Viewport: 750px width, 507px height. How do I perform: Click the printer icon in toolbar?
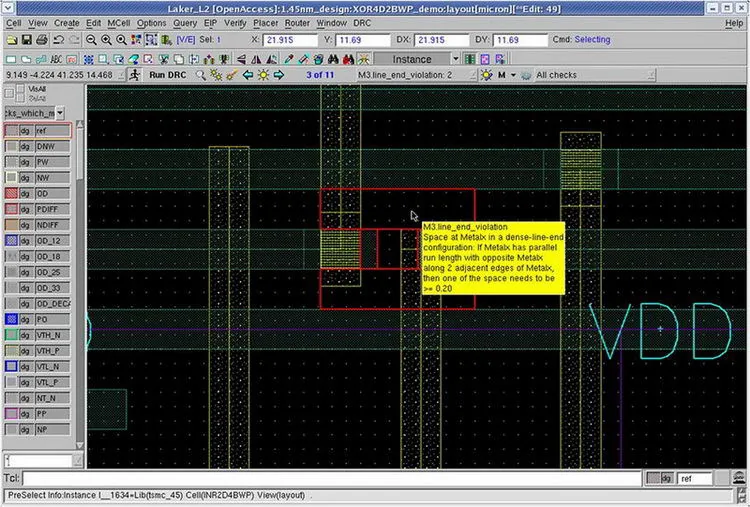[42, 40]
